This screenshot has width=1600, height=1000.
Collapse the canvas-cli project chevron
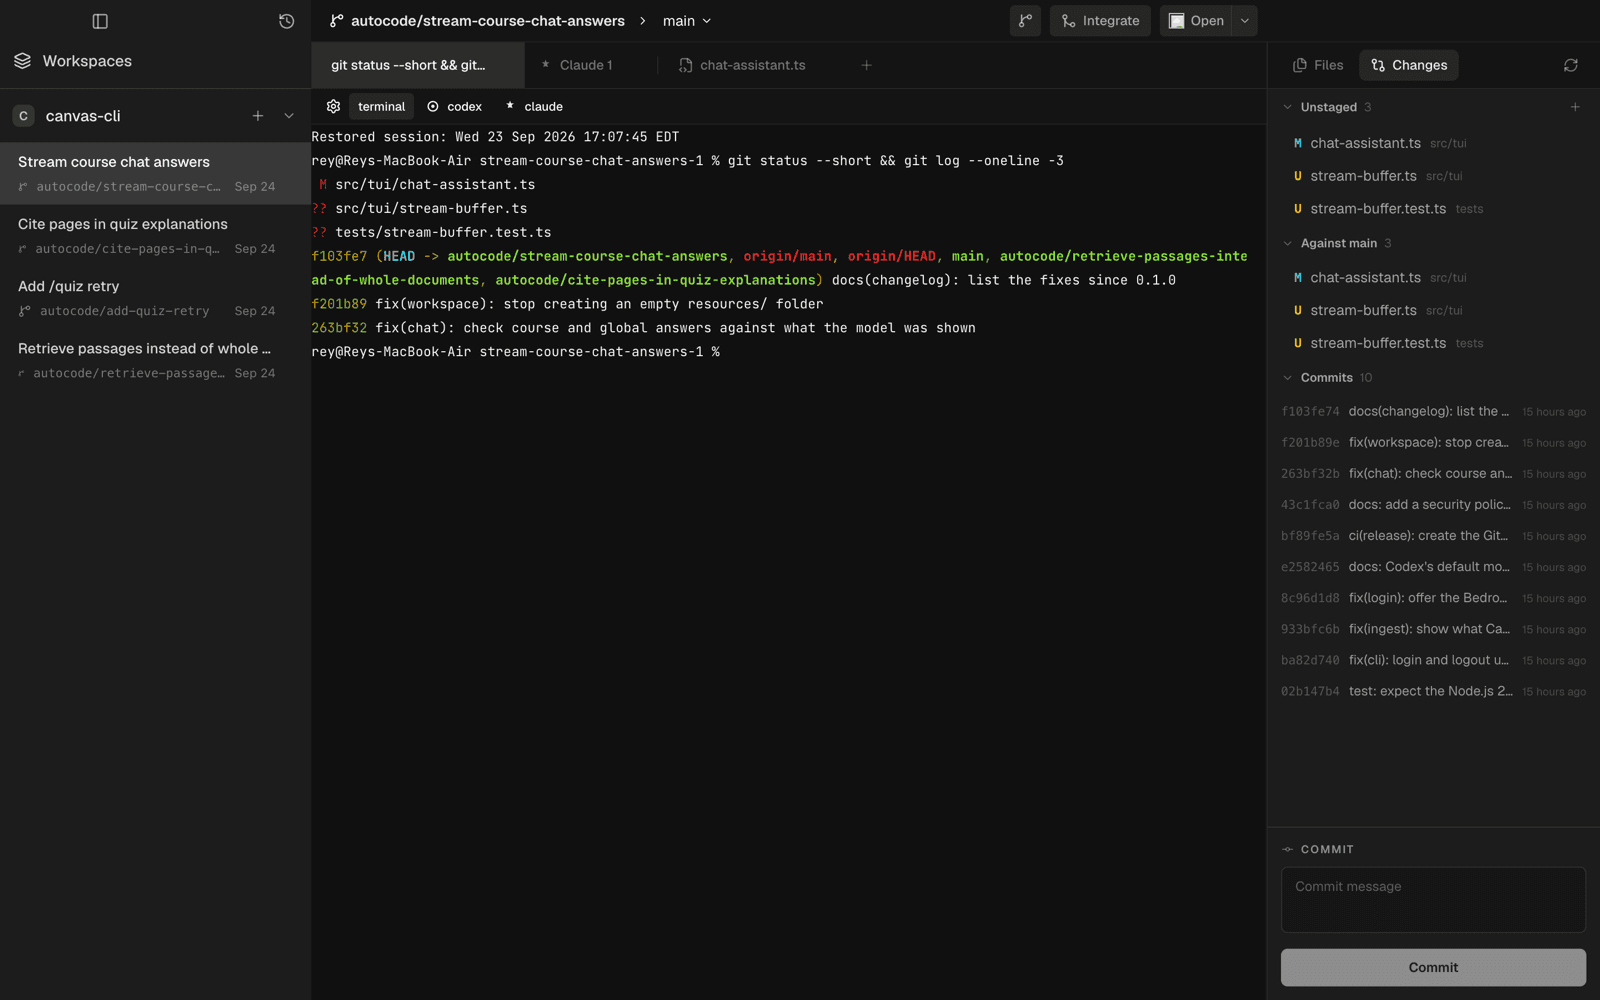289,116
